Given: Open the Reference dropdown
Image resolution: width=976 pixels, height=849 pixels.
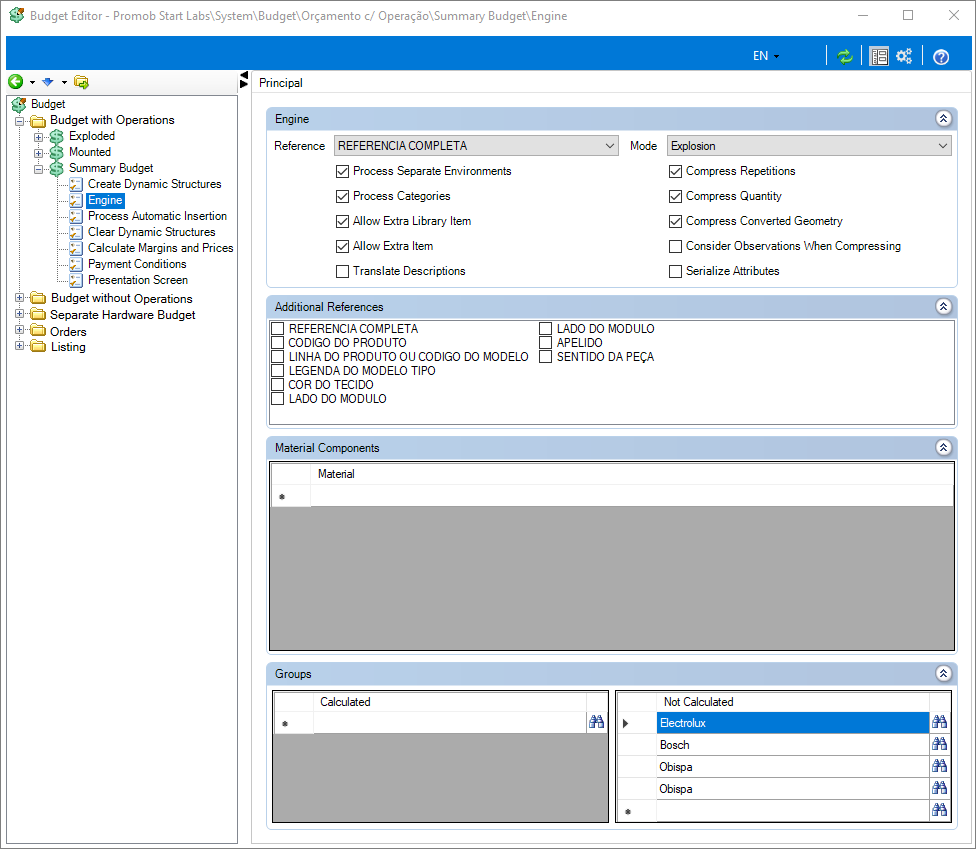Looking at the screenshot, I should coord(476,146).
